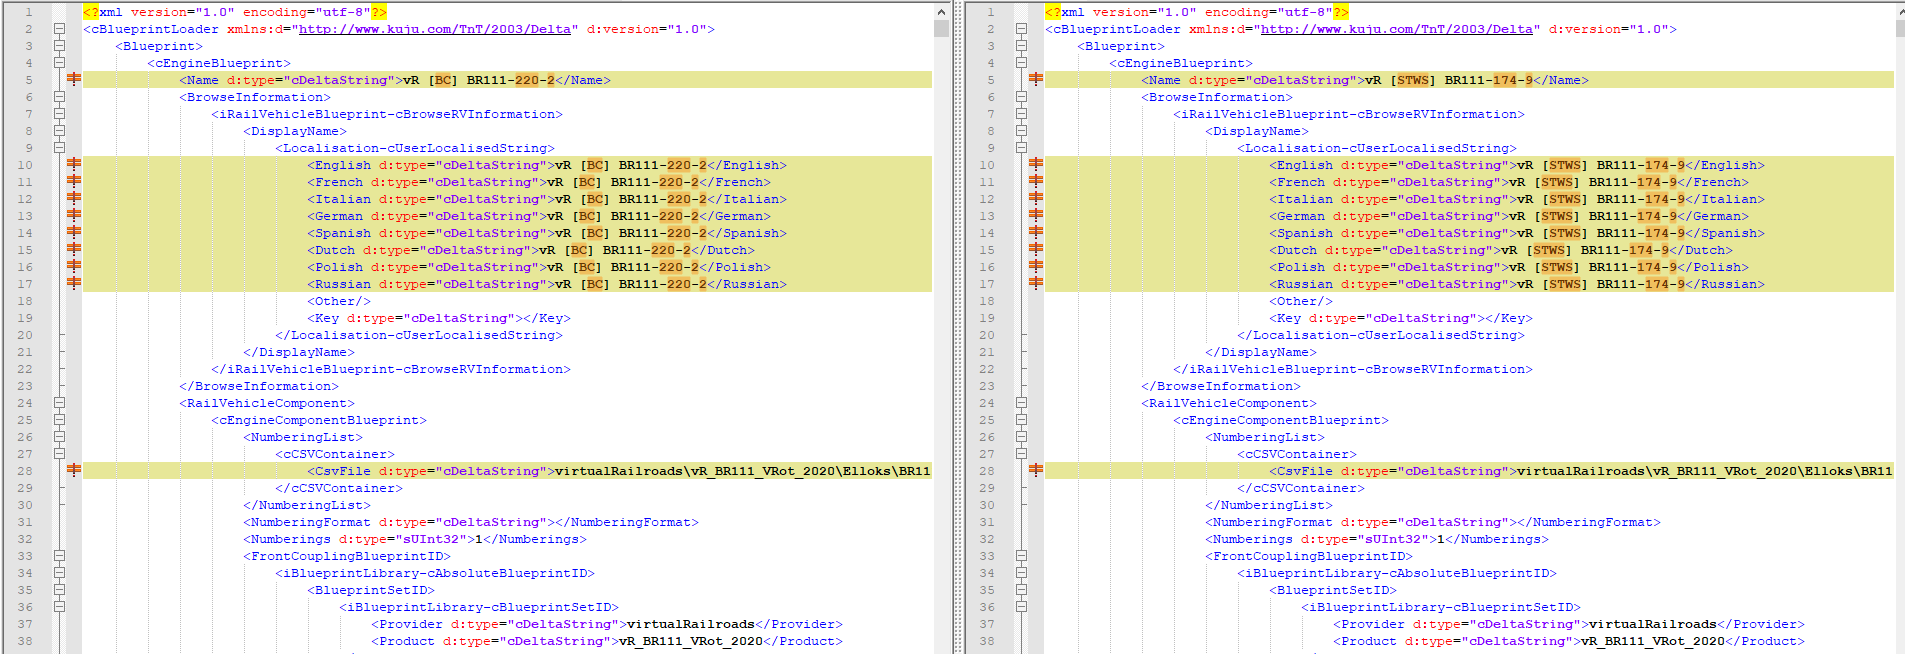The height and width of the screenshot is (654, 1905).
Task: Click the Name line with [BC] BR111-220-2
Action: coord(508,80)
